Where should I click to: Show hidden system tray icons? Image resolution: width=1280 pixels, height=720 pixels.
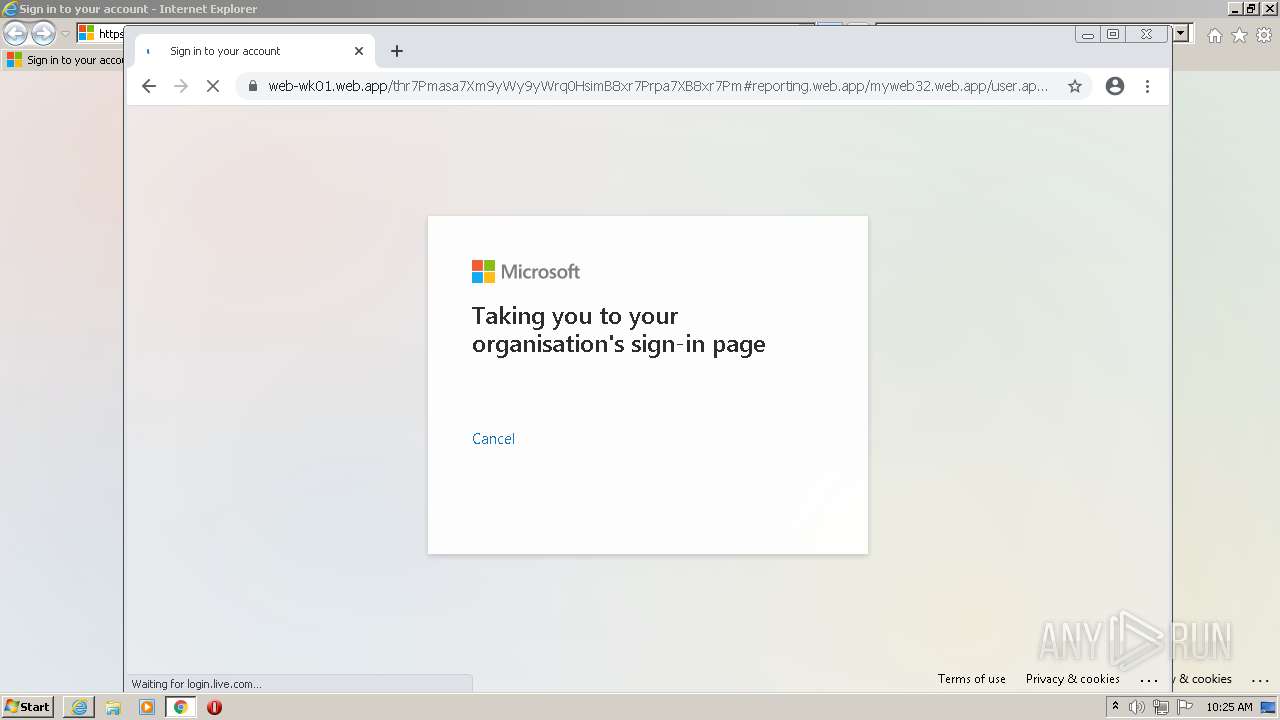(1115, 707)
